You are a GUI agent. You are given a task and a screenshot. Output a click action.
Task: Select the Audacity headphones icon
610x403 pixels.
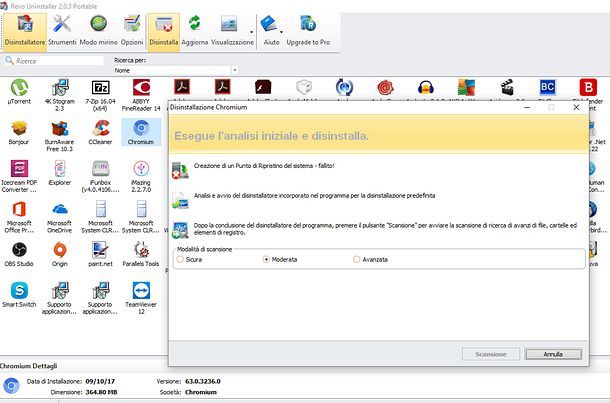pos(426,88)
